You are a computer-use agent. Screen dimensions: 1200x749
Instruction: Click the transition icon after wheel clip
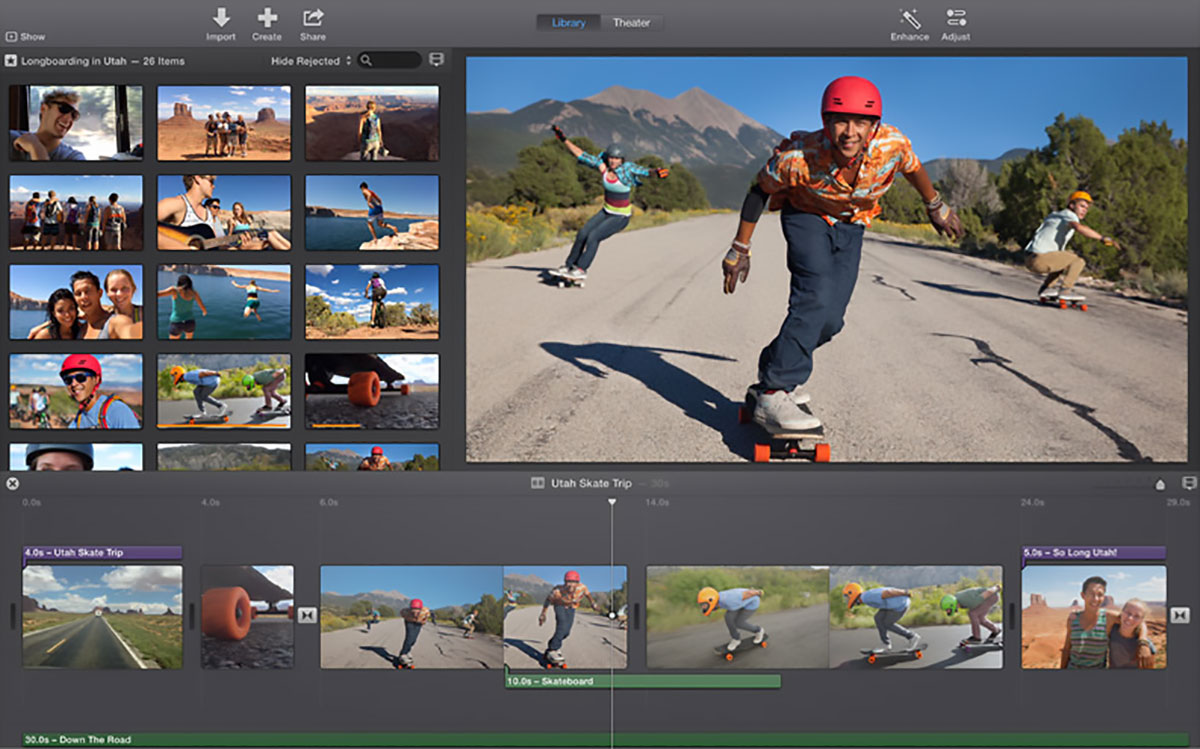point(307,615)
